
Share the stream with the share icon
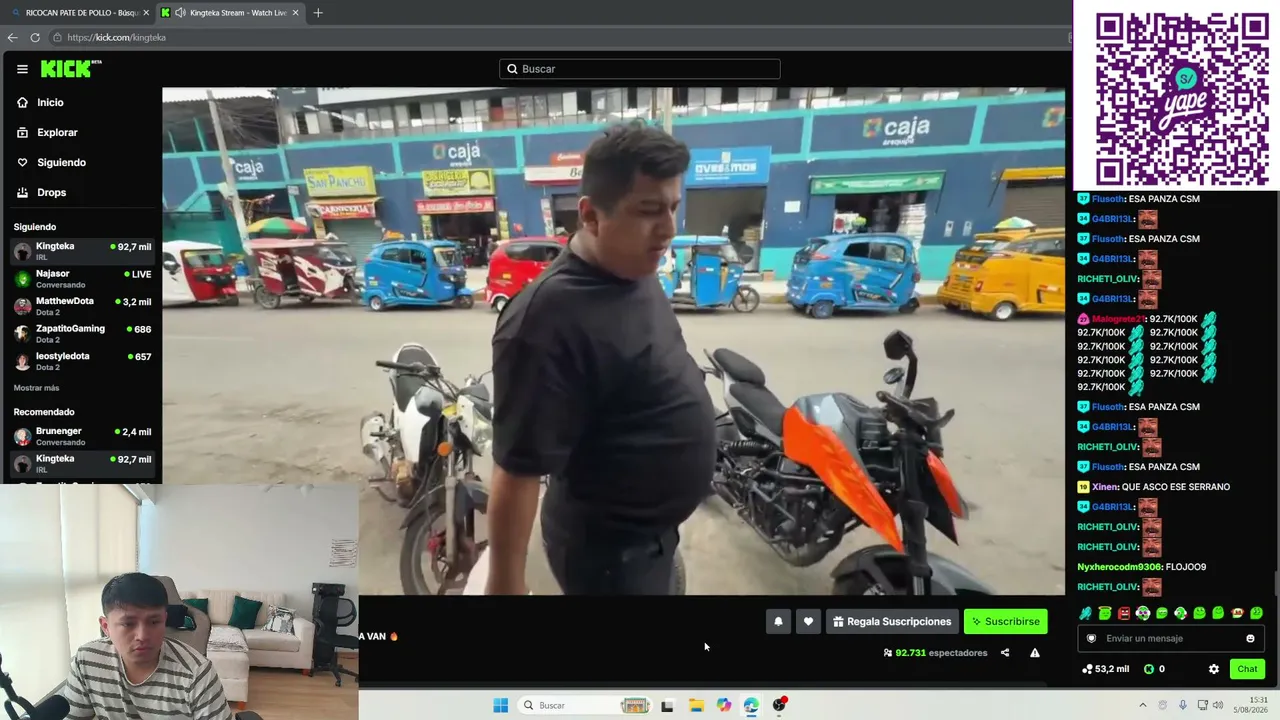tap(1005, 653)
